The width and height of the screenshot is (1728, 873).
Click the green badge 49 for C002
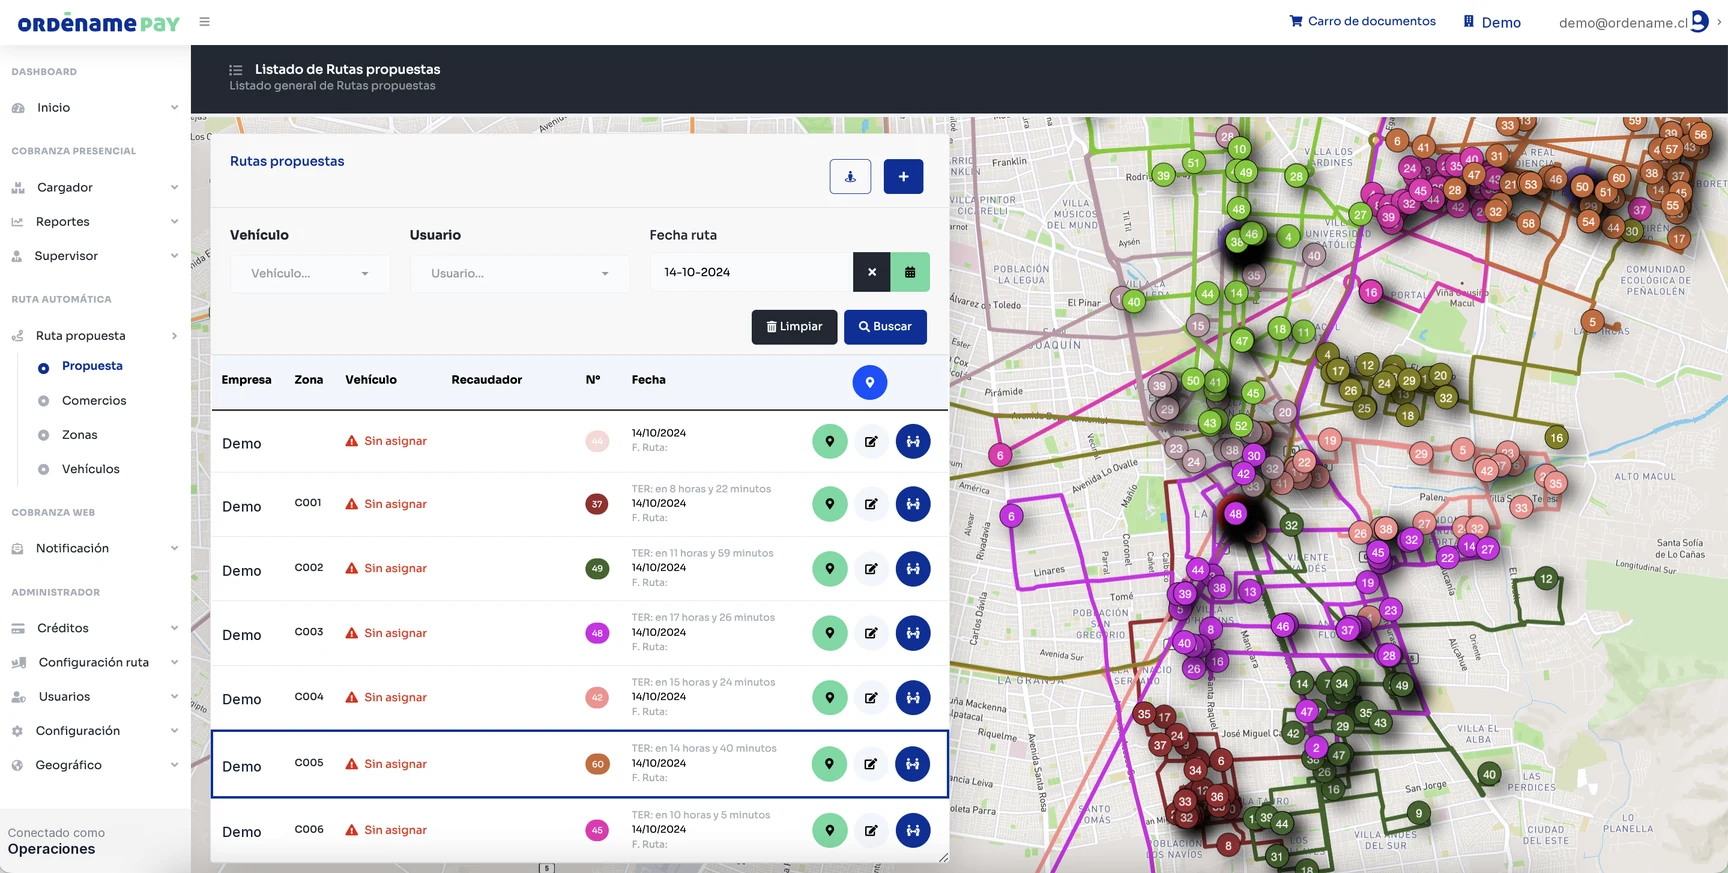[597, 569]
